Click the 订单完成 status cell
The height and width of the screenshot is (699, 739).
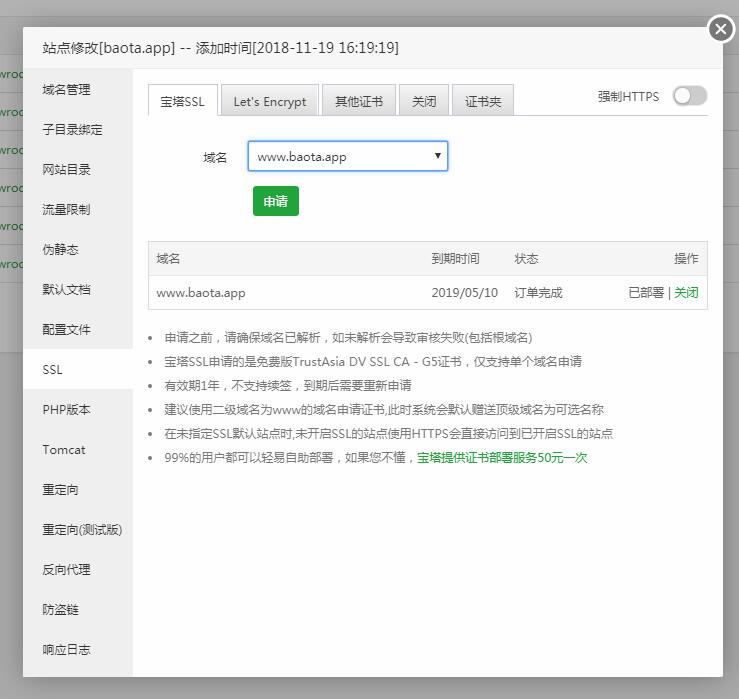point(538,293)
